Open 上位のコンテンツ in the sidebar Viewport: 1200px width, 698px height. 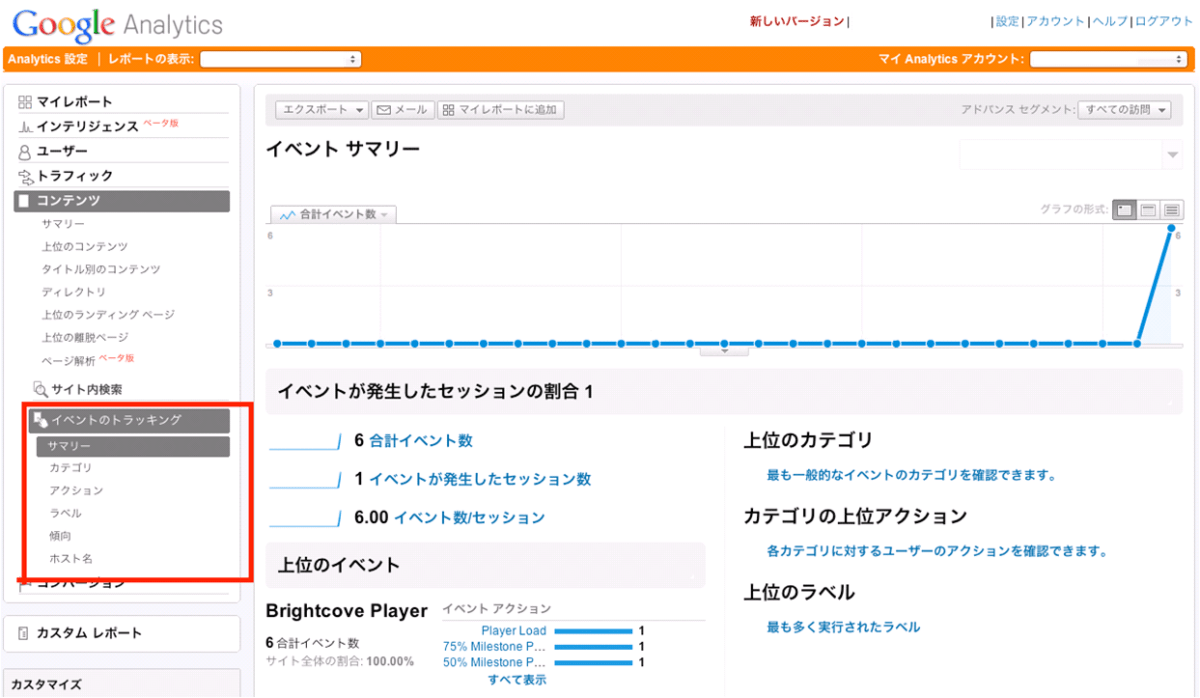[84, 247]
